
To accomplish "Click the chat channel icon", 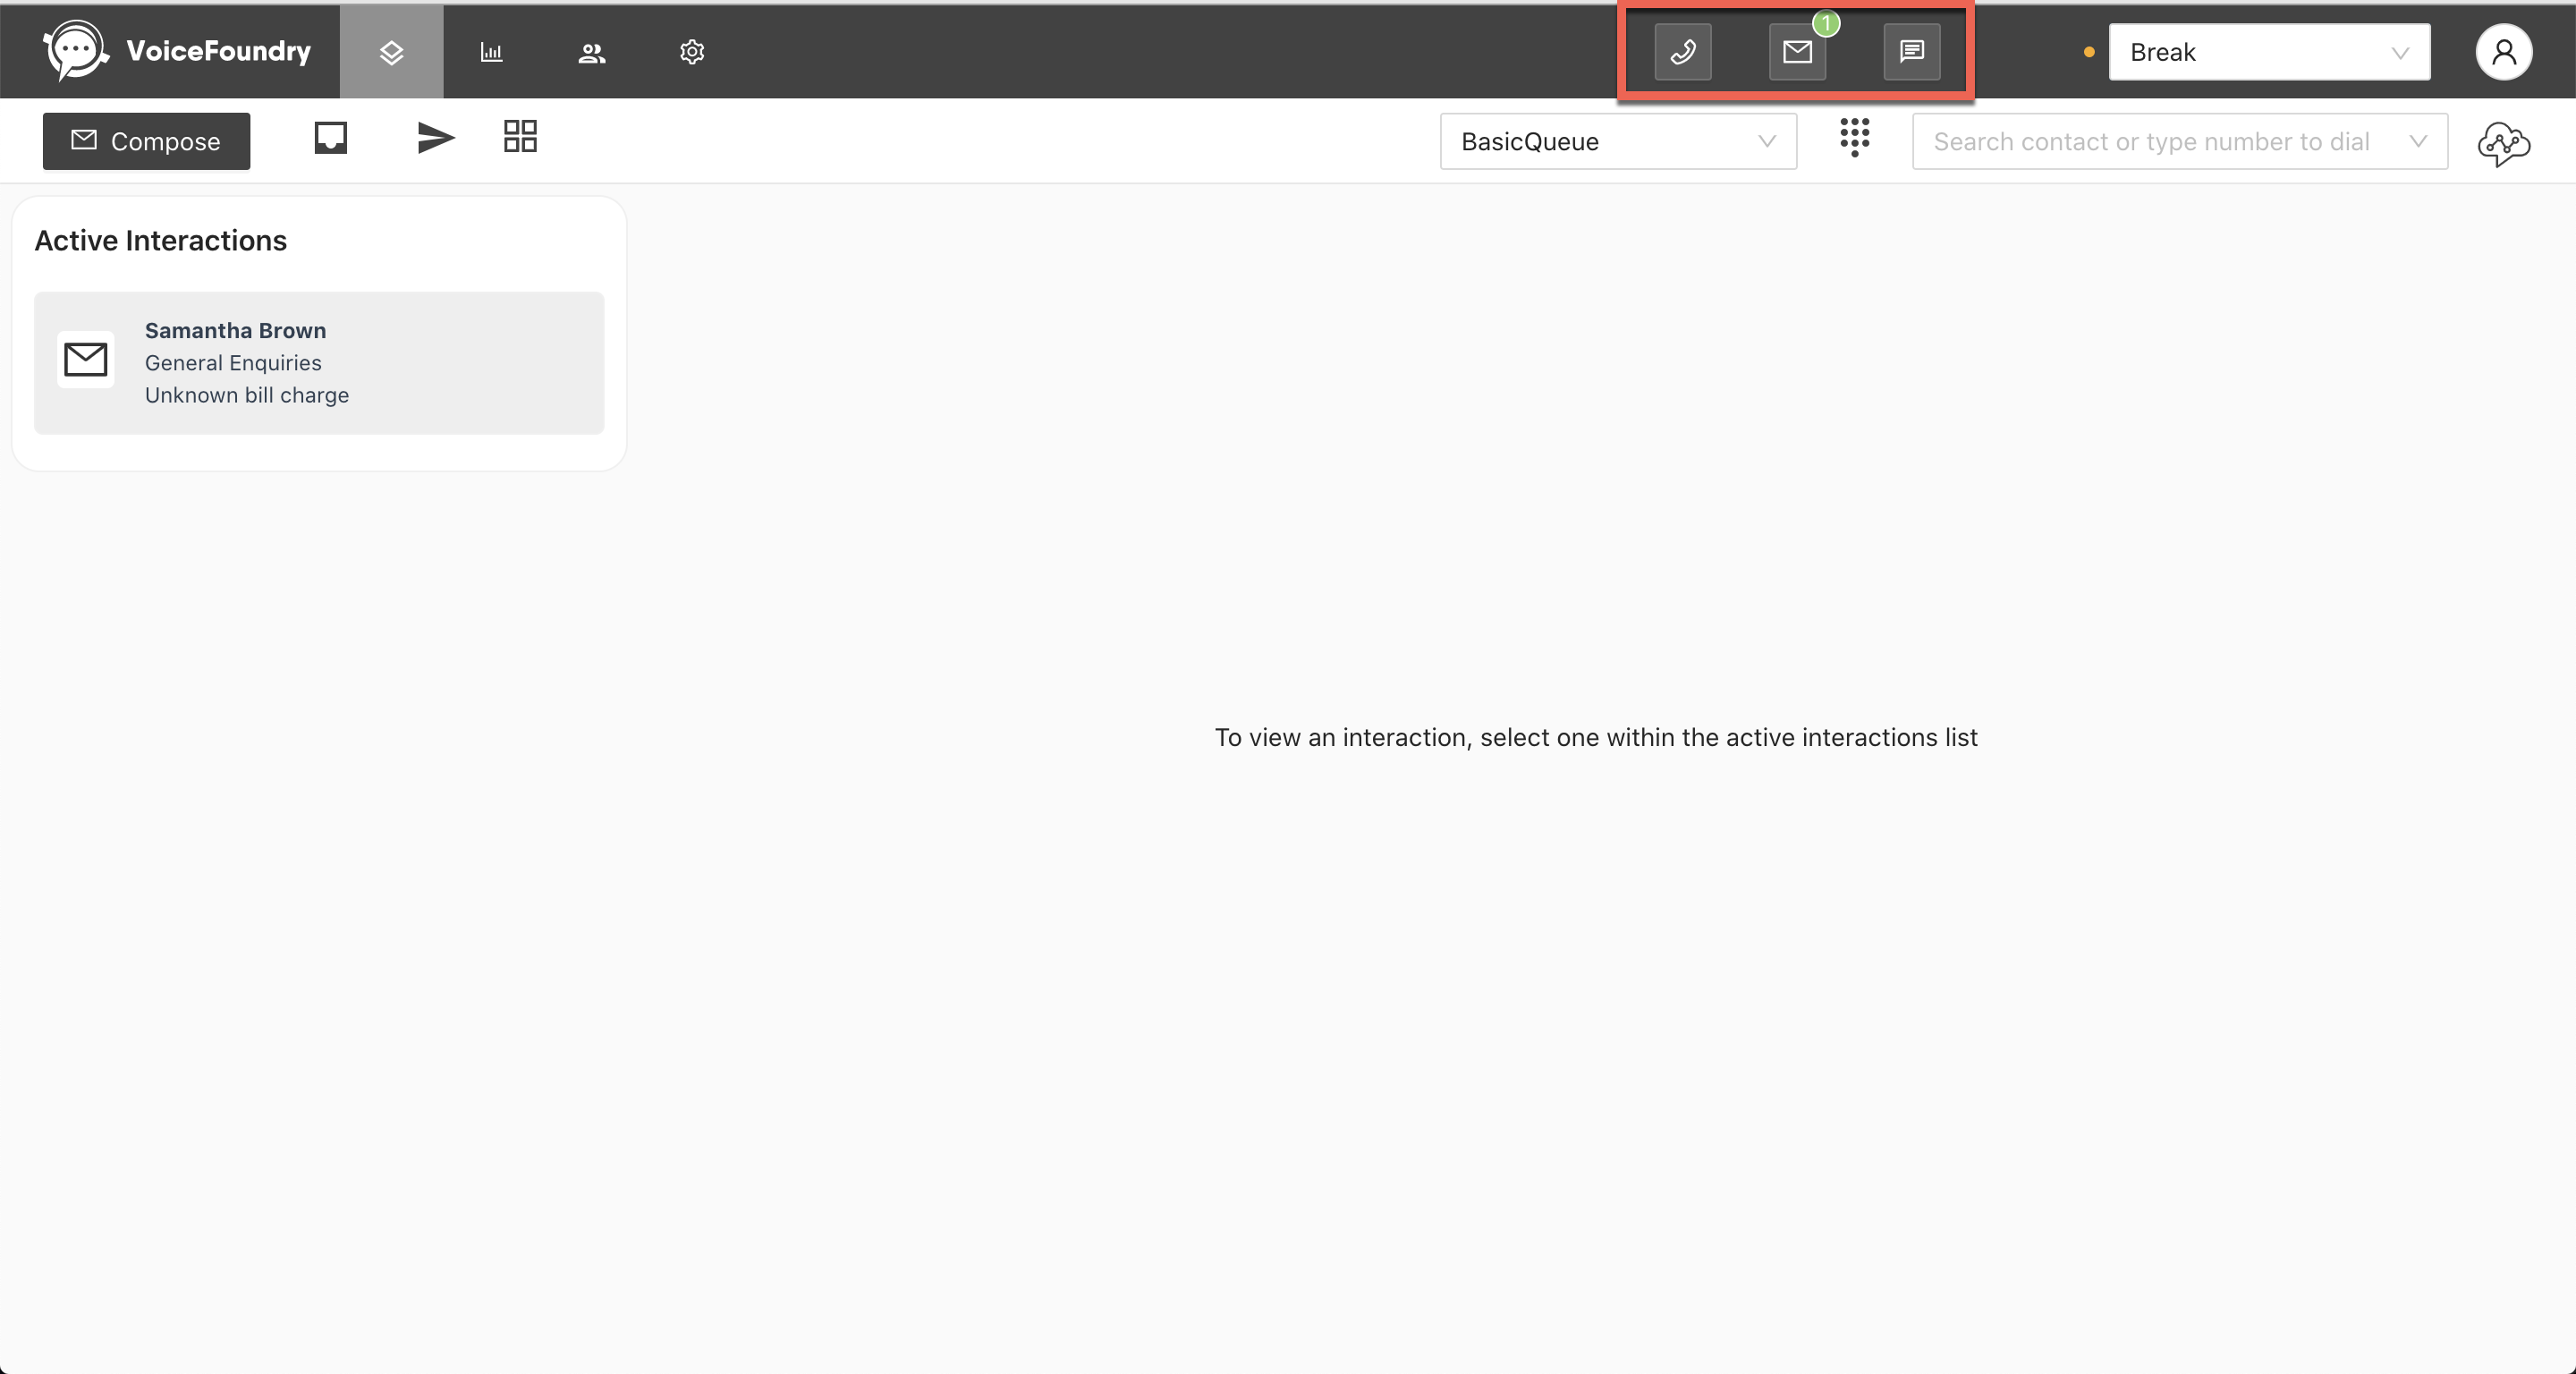I will click(1912, 52).
